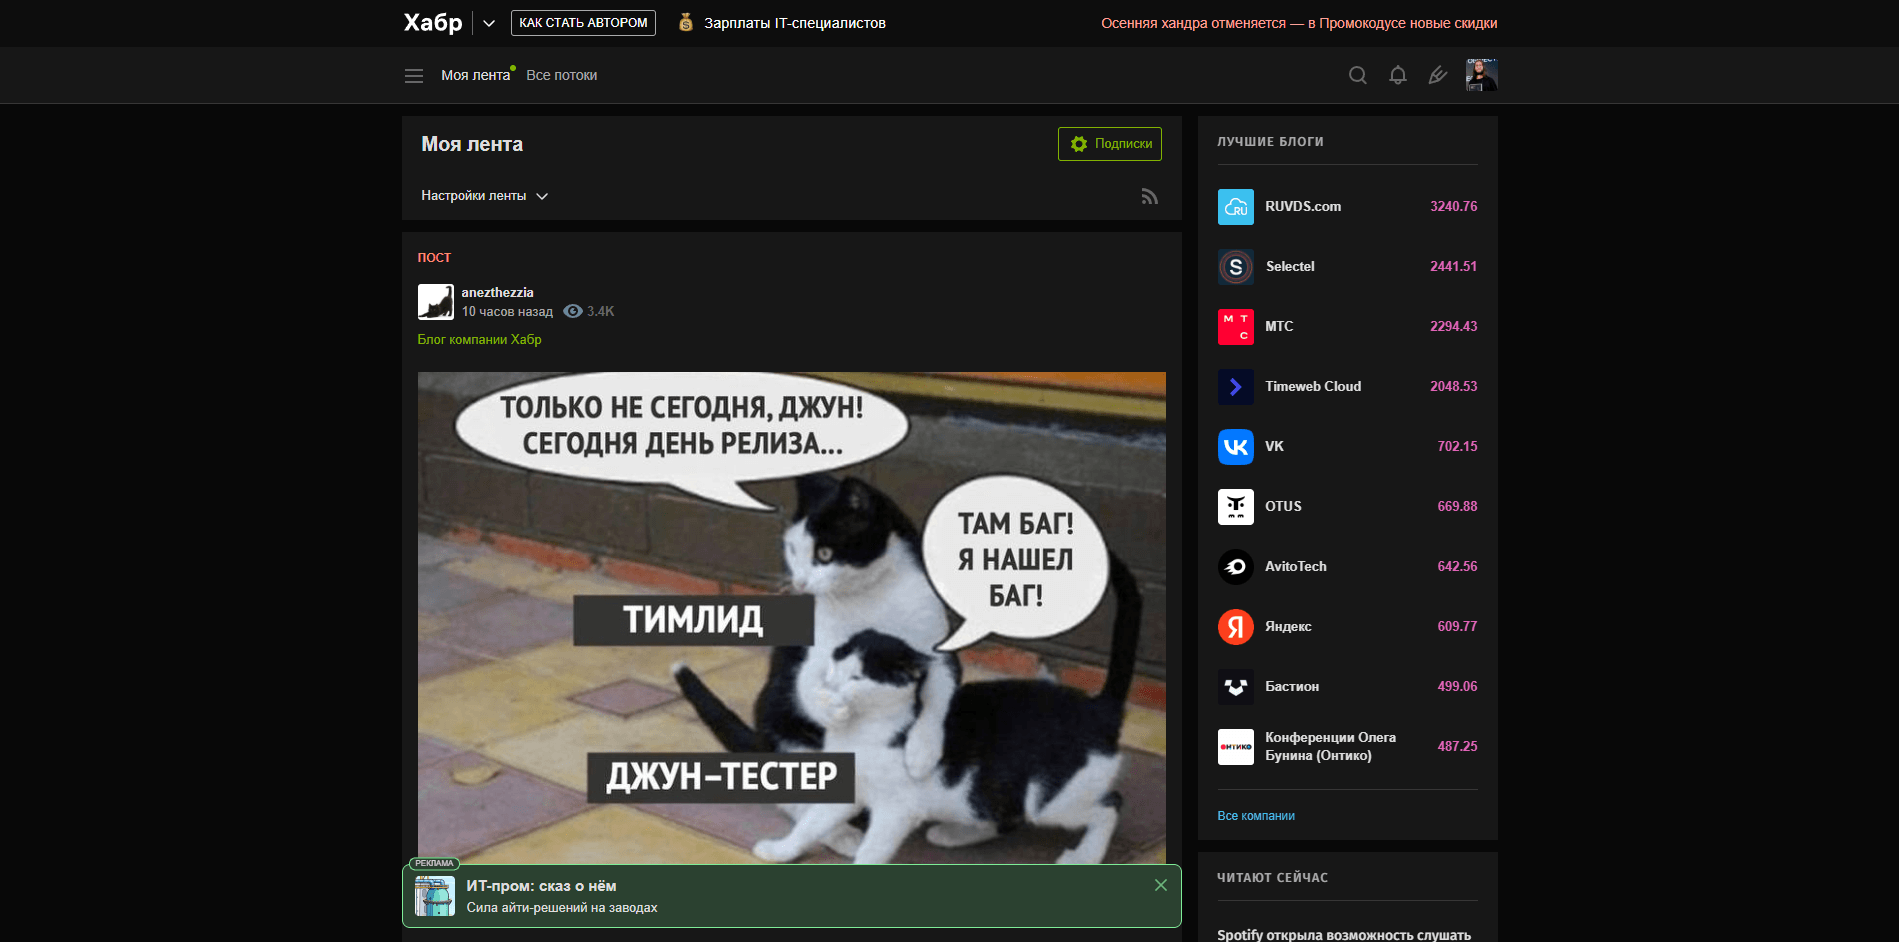This screenshot has height=942, width=1899.
Task: Click the RUVDS.com rating 3240.76
Action: (1453, 207)
